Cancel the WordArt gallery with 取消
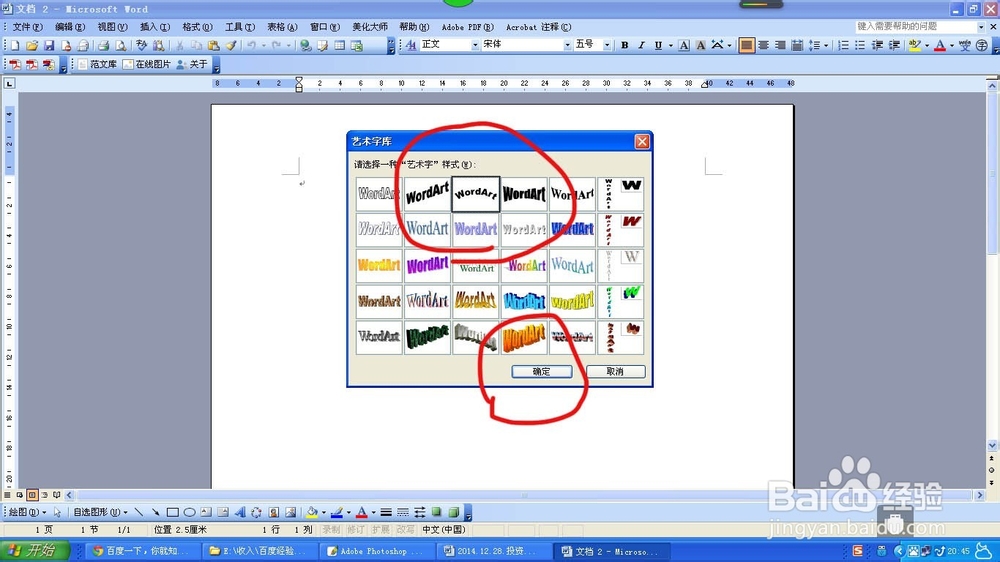Image resolution: width=1000 pixels, height=562 pixels. click(x=615, y=371)
